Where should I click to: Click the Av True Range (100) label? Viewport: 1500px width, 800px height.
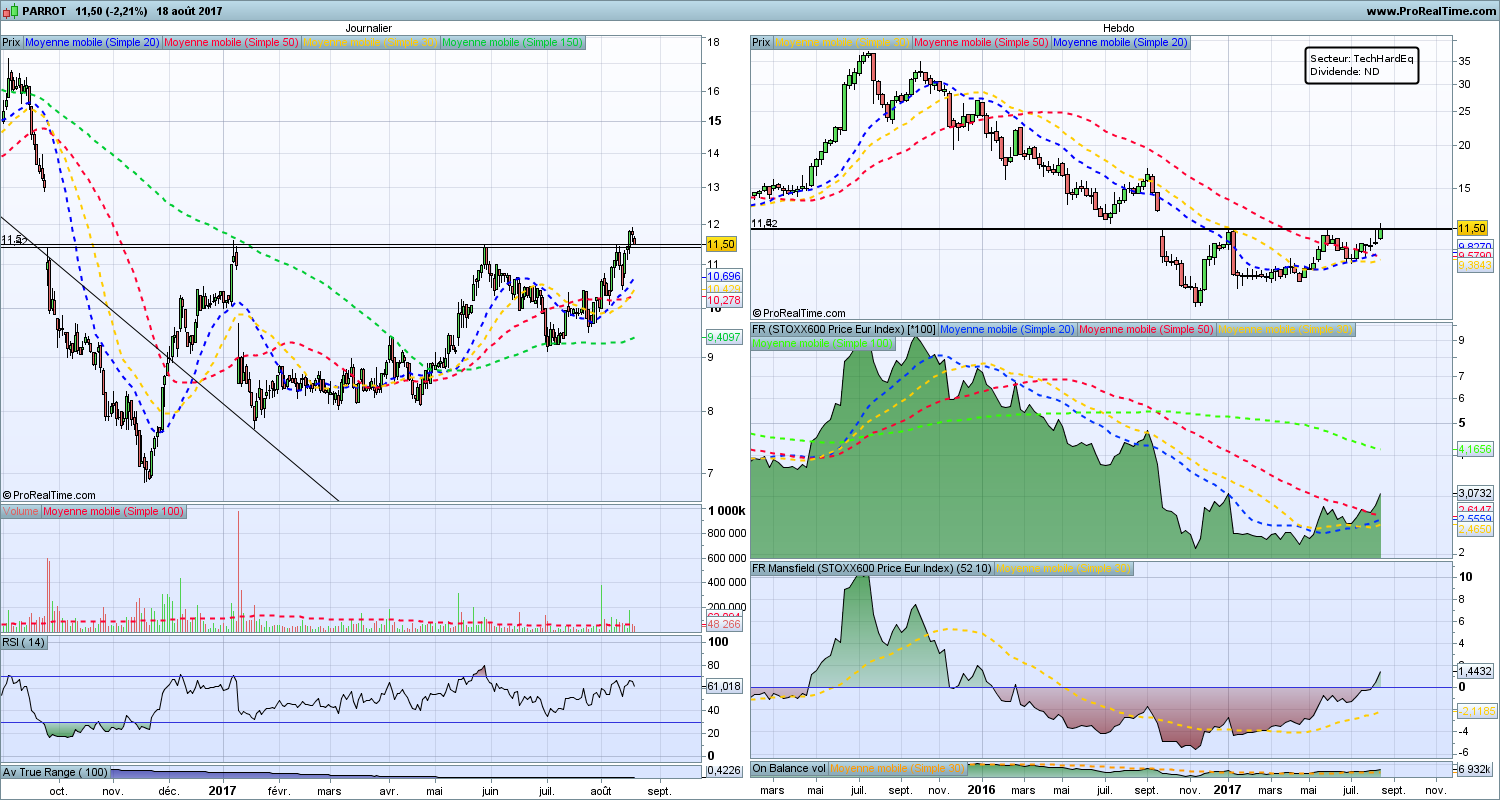click(x=56, y=772)
